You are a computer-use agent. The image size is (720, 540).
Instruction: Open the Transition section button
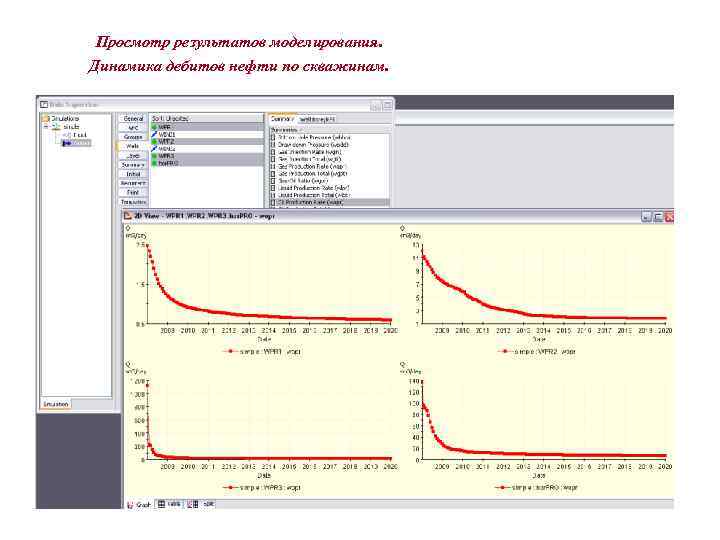click(133, 202)
